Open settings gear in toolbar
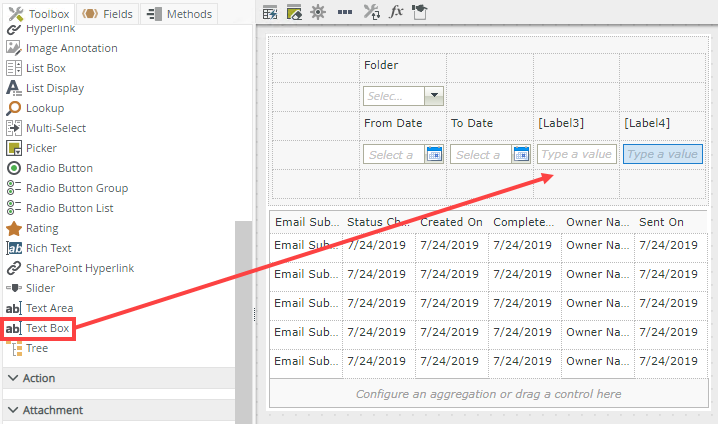Image resolution: width=718 pixels, height=424 pixels. pos(318,12)
